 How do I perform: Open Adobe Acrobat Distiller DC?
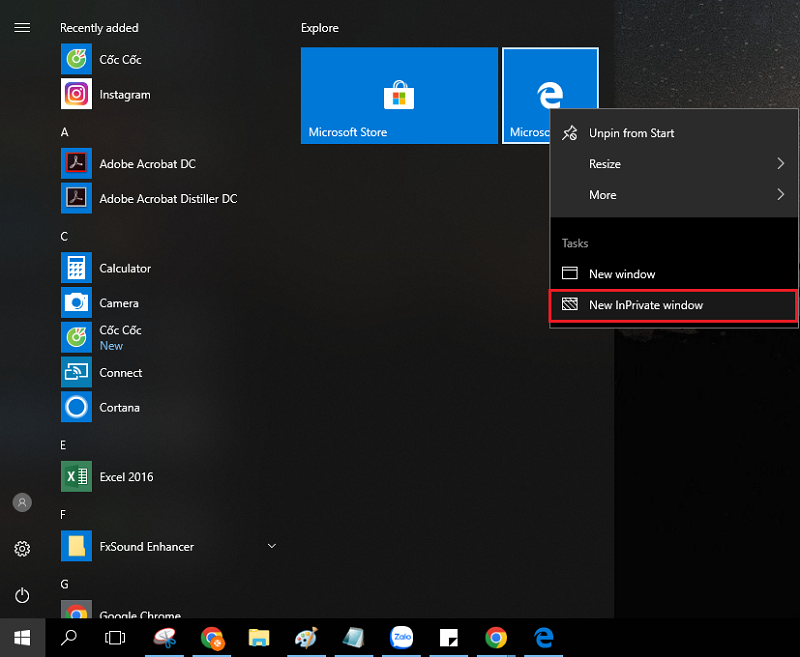[x=167, y=199]
